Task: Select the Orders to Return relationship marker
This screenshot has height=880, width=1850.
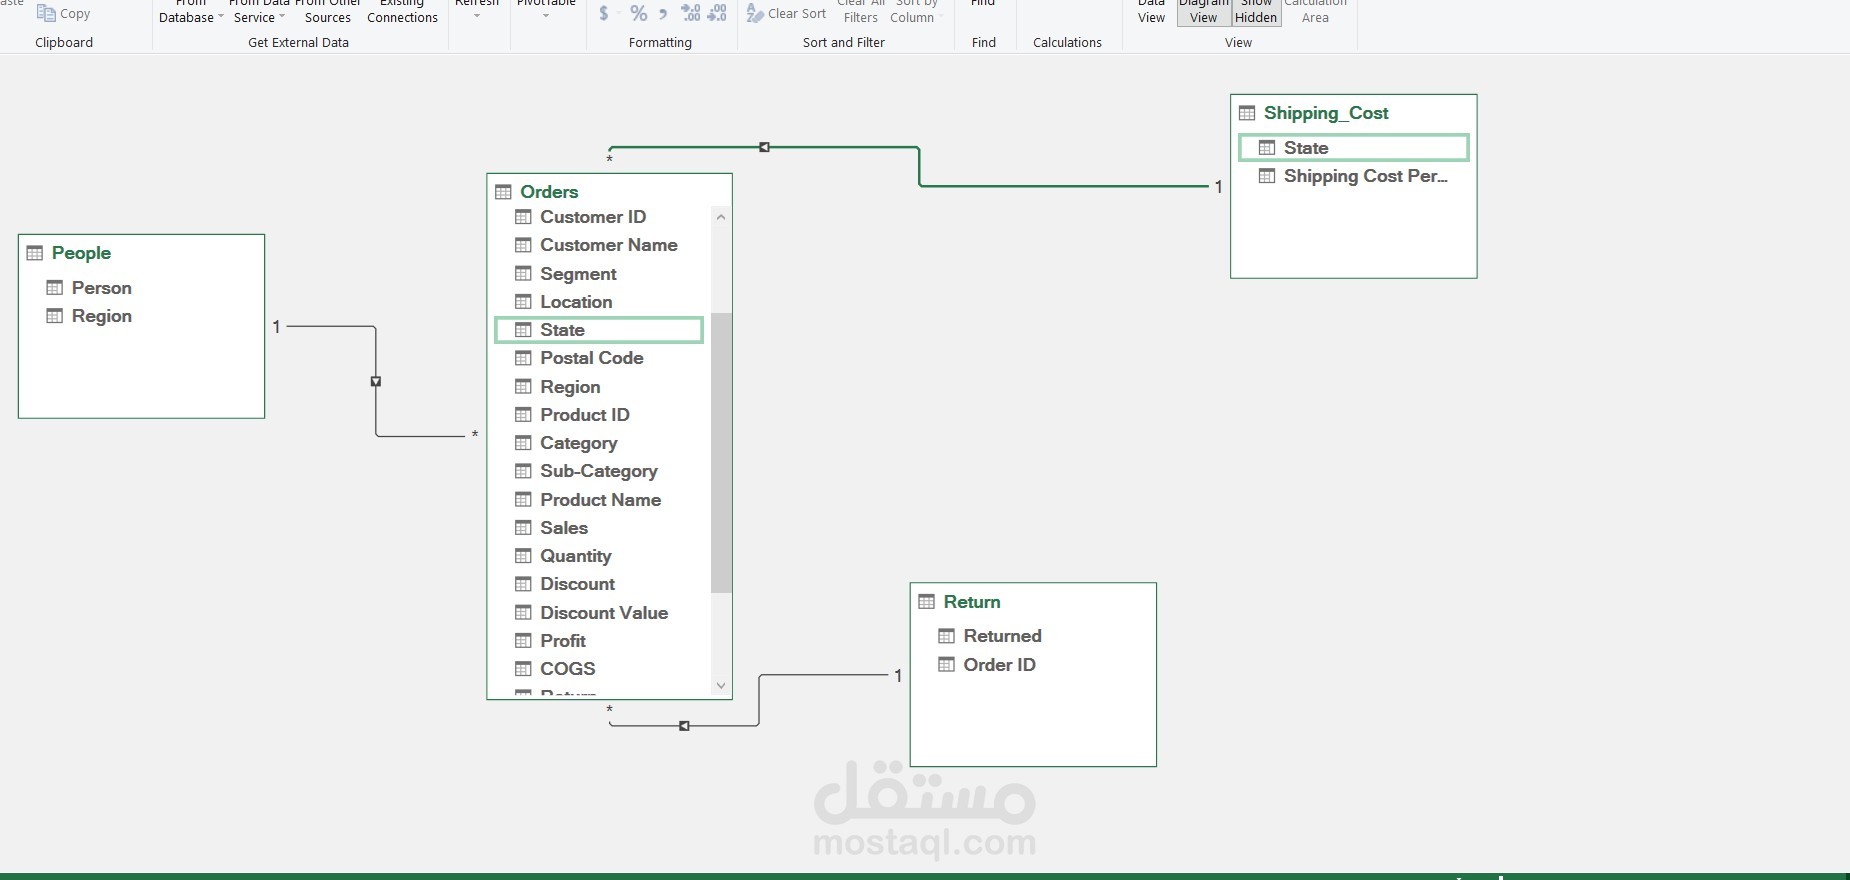Action: click(x=684, y=726)
